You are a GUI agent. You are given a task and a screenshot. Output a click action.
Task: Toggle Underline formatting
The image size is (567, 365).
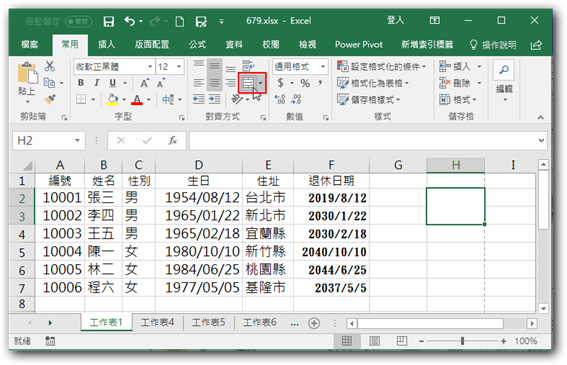click(x=112, y=83)
